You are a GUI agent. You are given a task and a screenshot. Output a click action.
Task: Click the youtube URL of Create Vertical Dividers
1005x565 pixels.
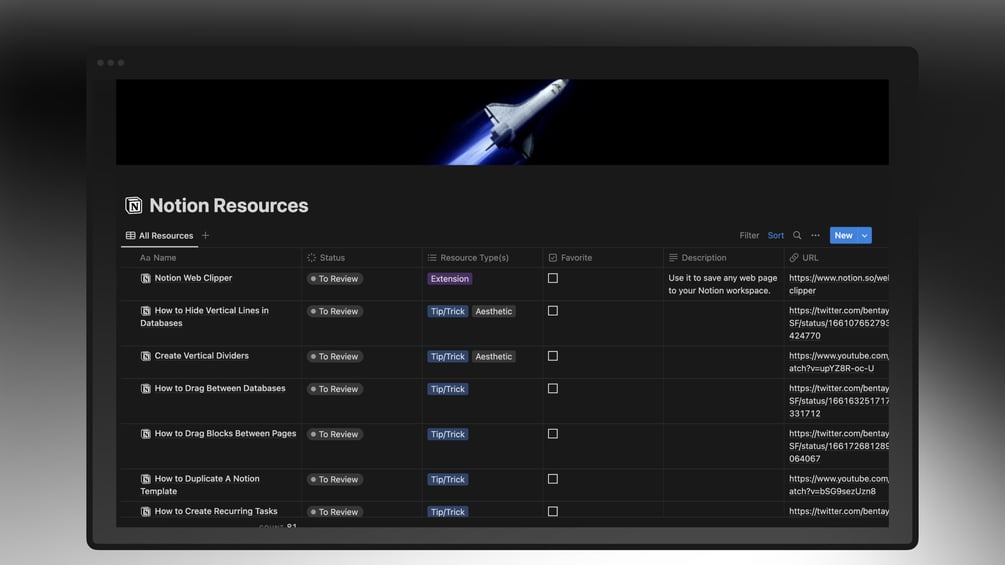(x=838, y=362)
